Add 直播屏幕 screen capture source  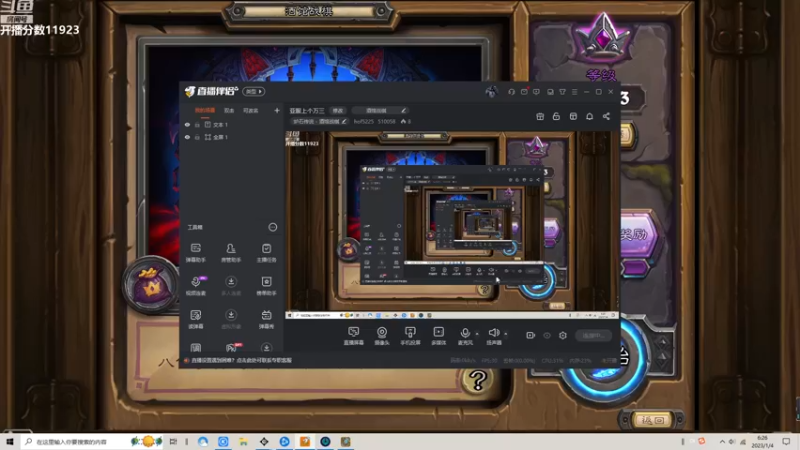353,336
